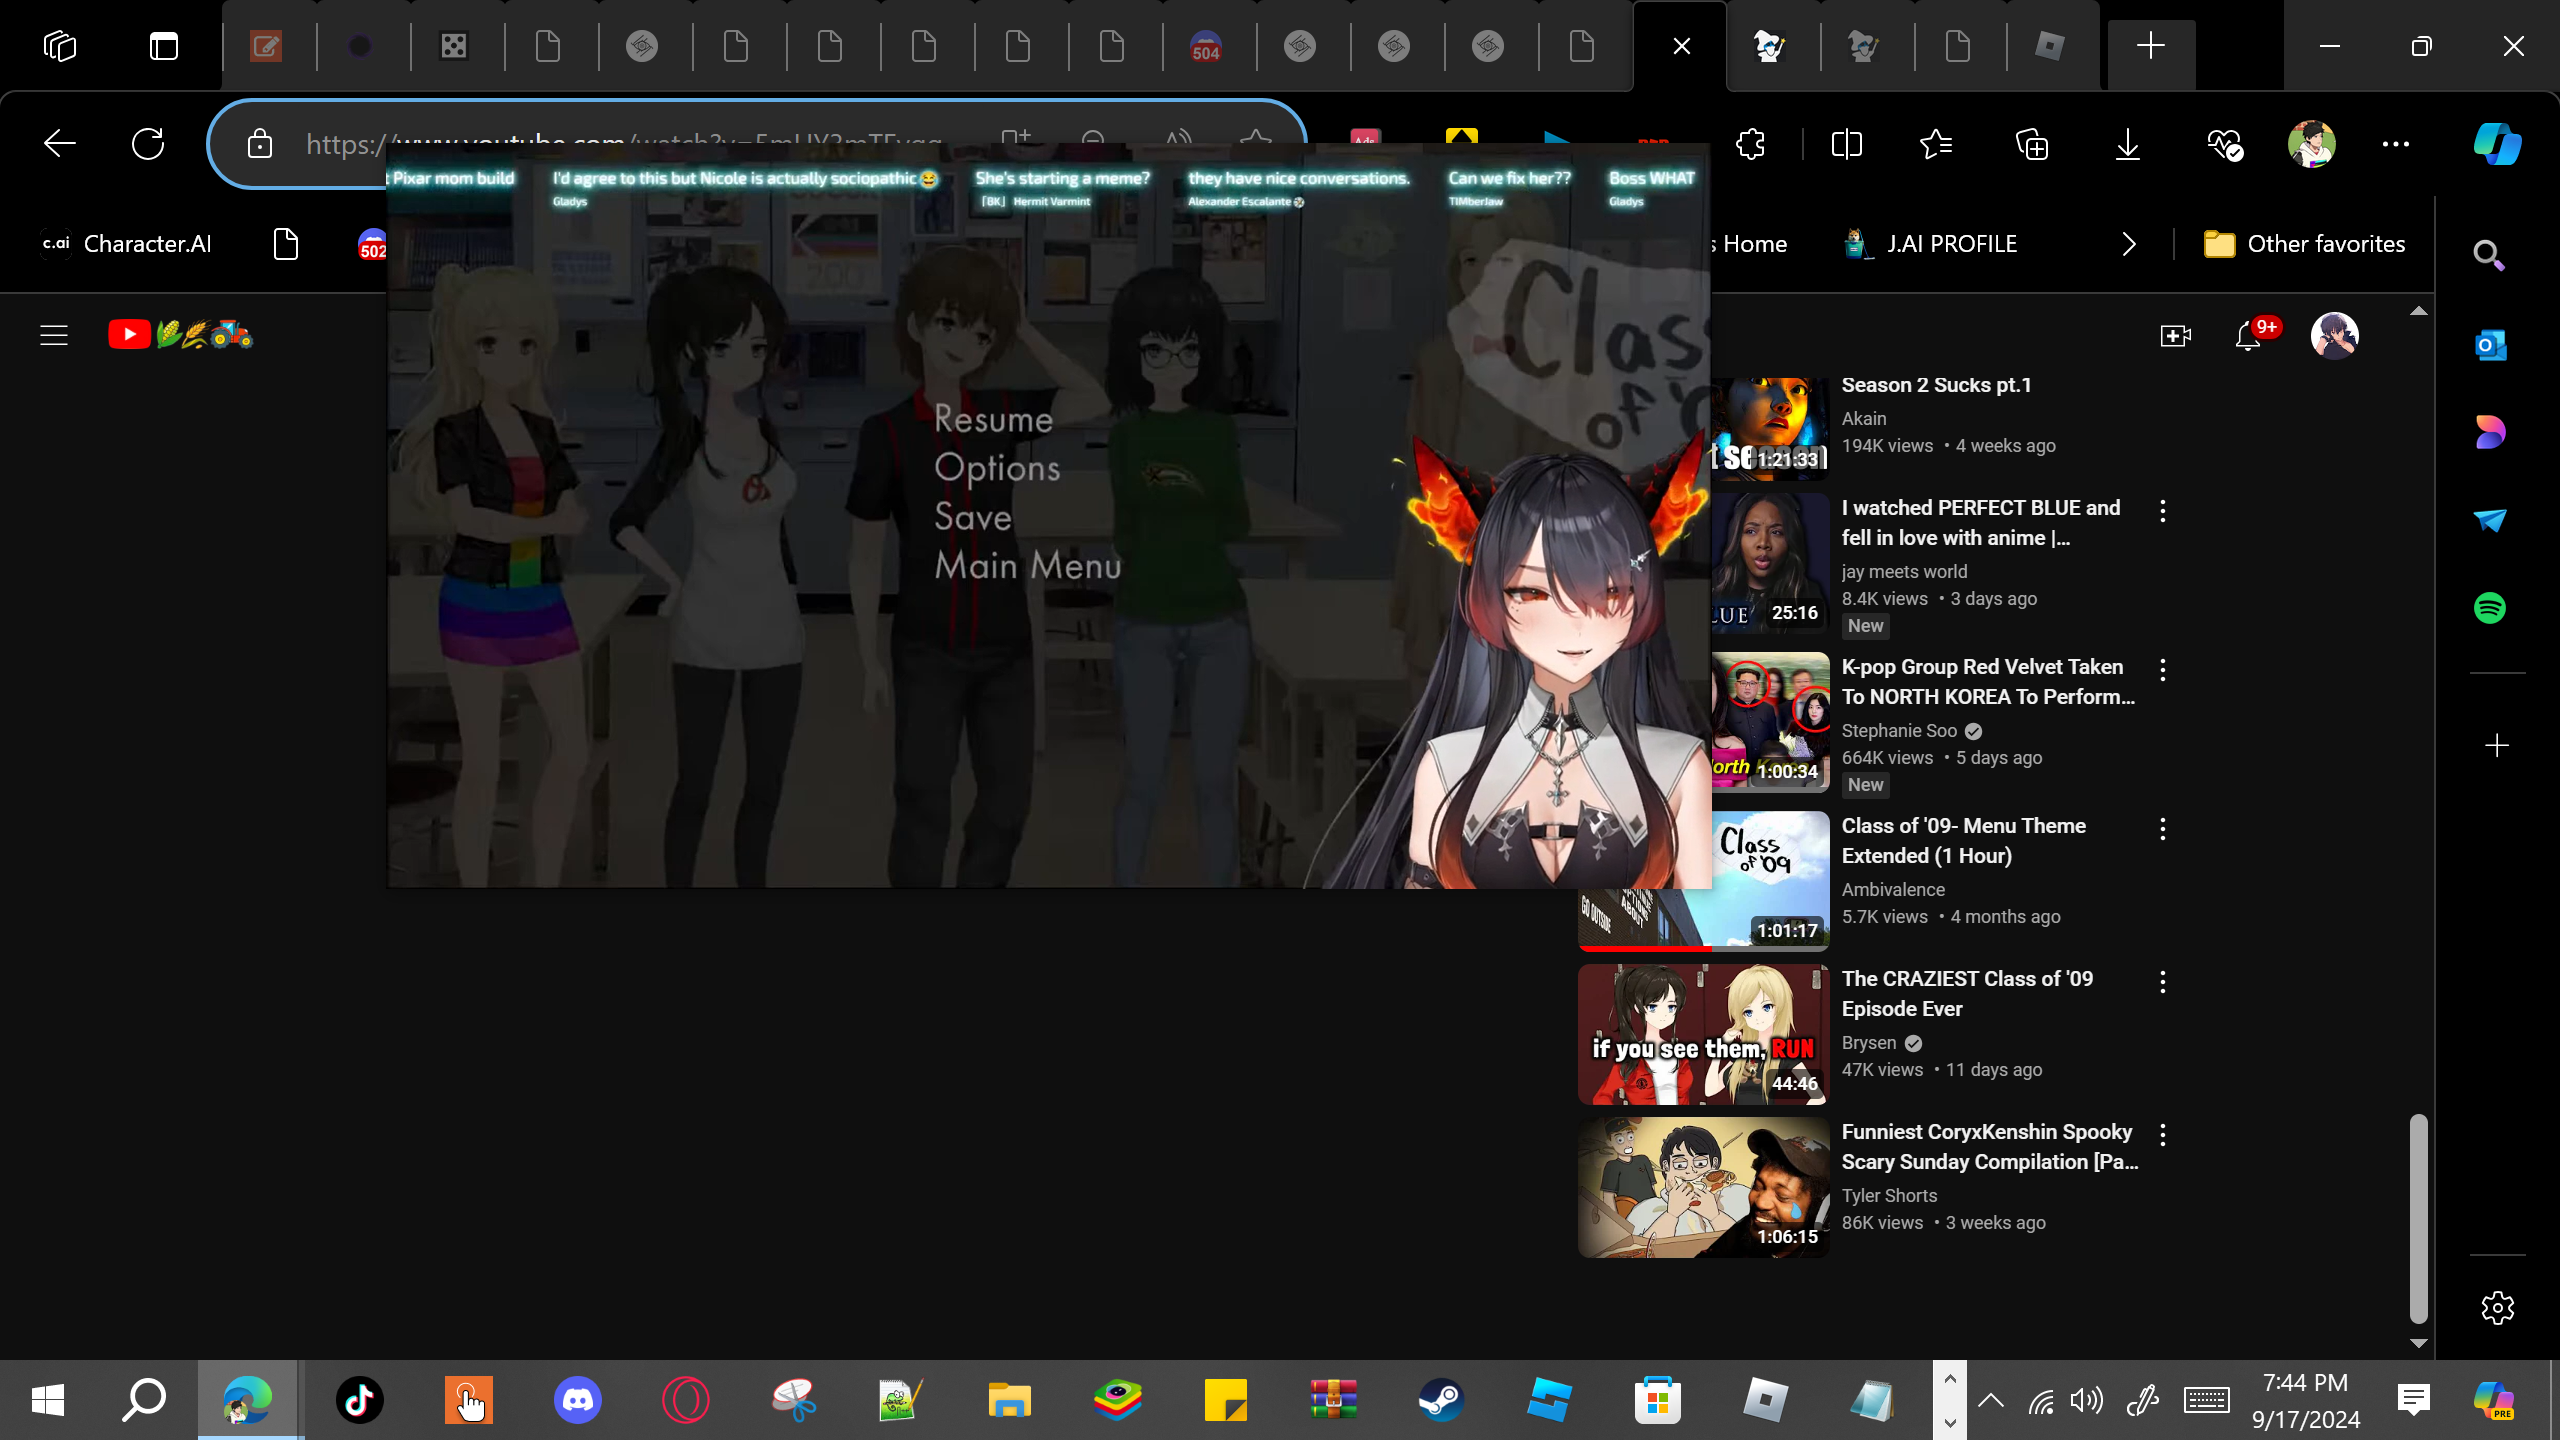
Task: Show hidden system tray icons
Action: [1991, 1401]
